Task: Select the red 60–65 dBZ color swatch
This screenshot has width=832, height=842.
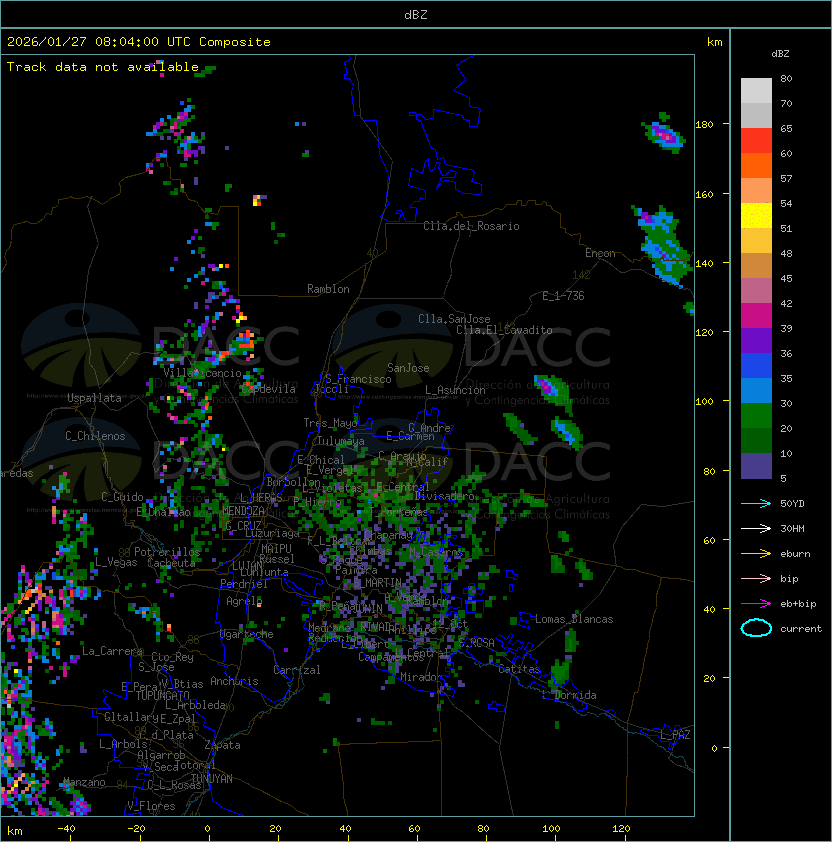Action: click(x=756, y=141)
